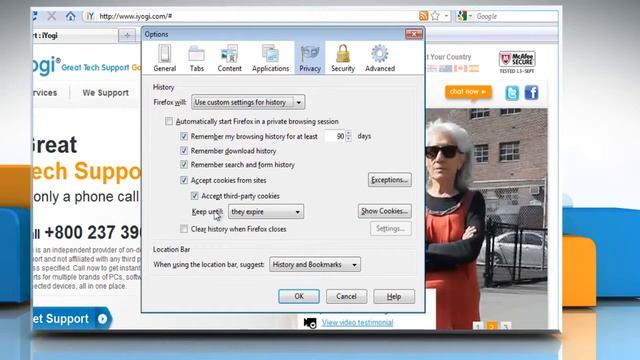Open the View video testimonial link
The height and width of the screenshot is (360, 640).
[x=357, y=323]
